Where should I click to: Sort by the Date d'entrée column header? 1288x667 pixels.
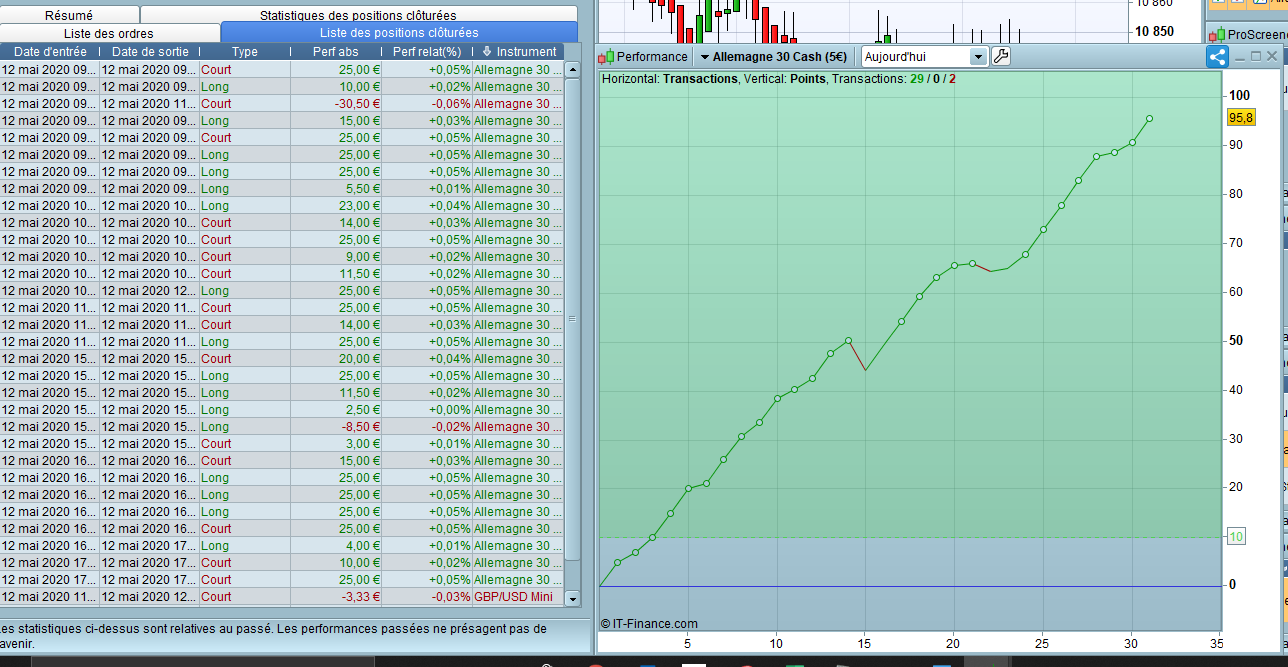[50, 52]
